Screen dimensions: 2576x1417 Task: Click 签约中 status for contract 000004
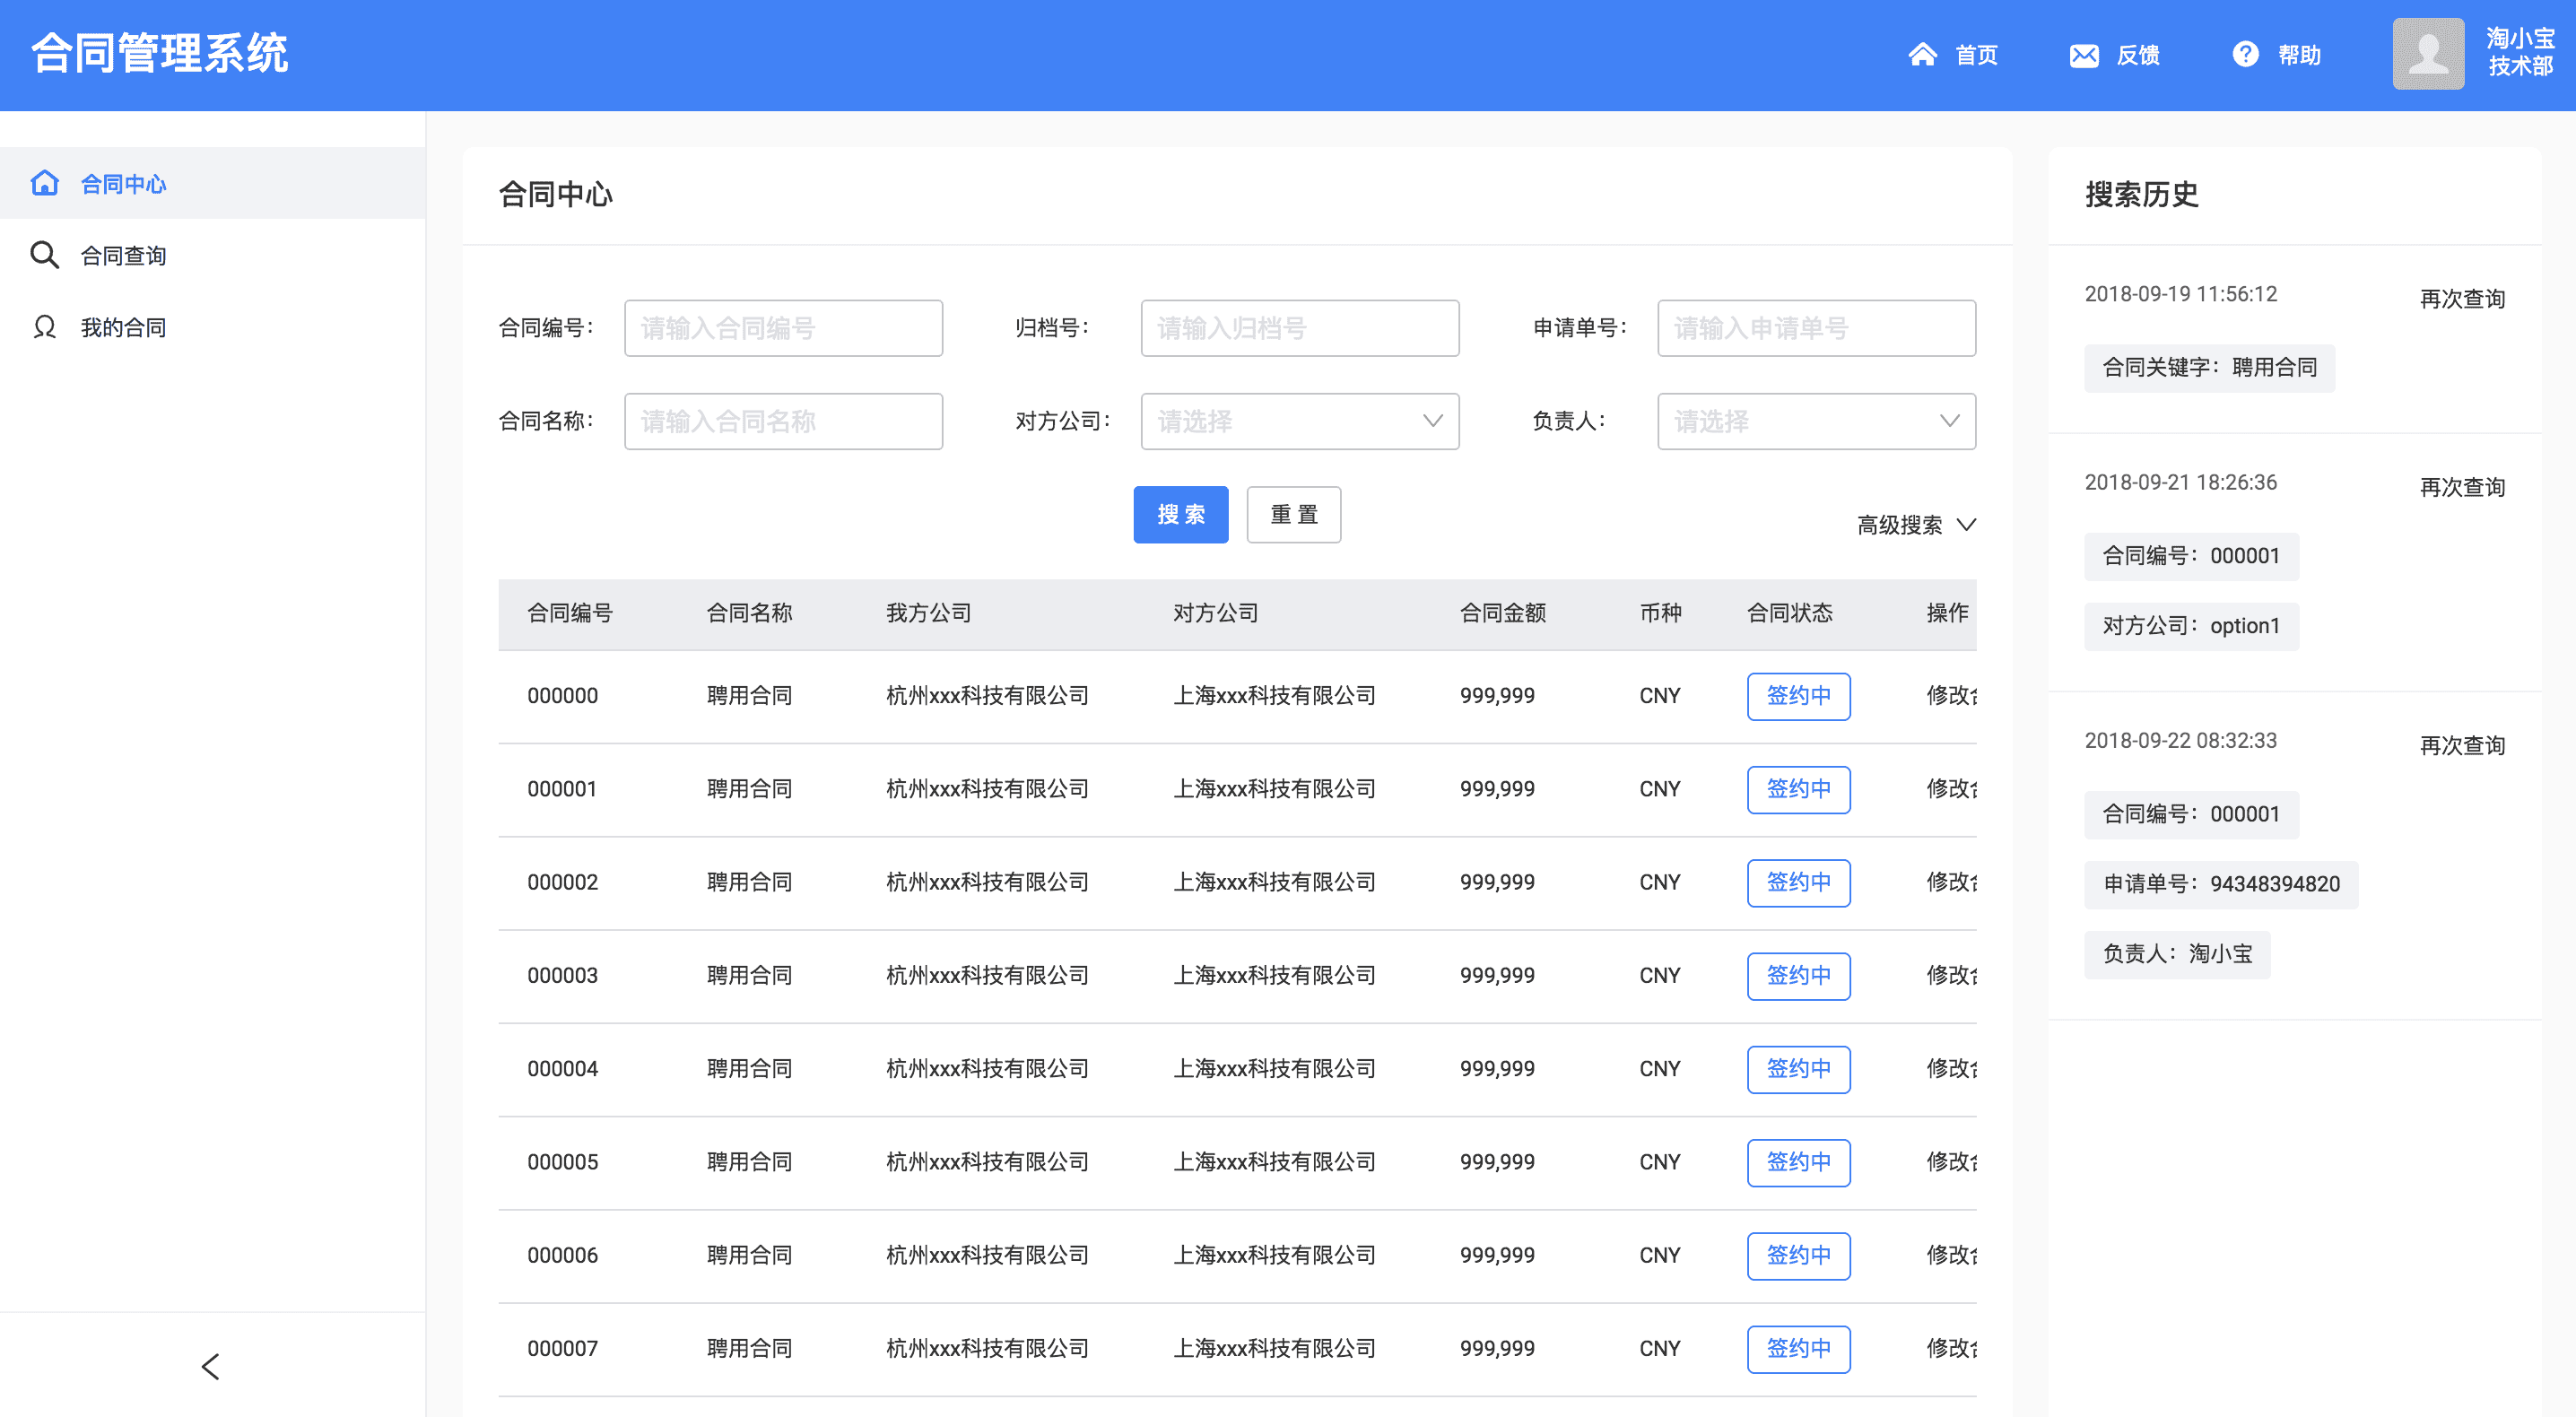click(x=1798, y=1069)
